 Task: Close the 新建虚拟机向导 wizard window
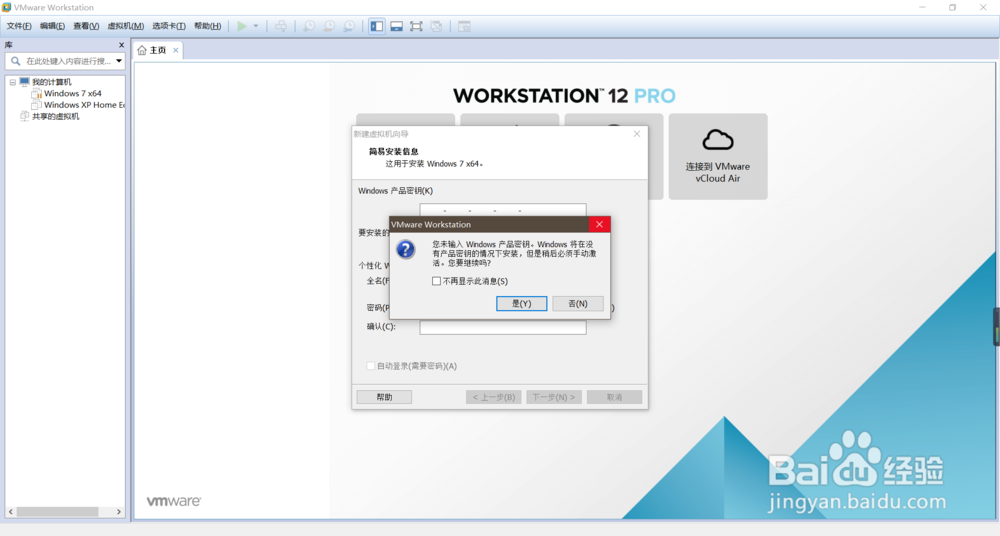click(x=636, y=134)
